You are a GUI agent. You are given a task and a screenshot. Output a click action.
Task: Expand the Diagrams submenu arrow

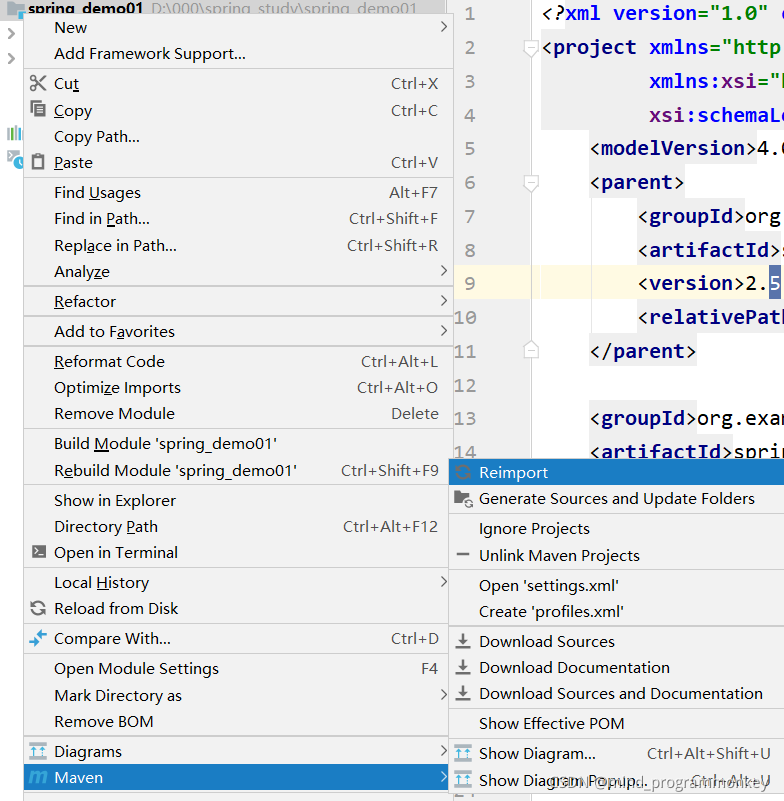tap(443, 750)
